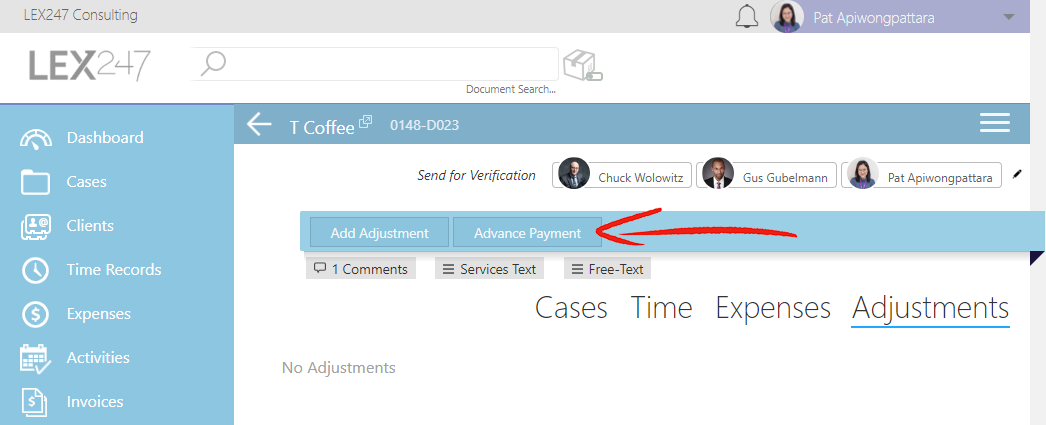This screenshot has height=425, width=1046.
Task: Click the Cases folder icon
Action: tap(35, 182)
